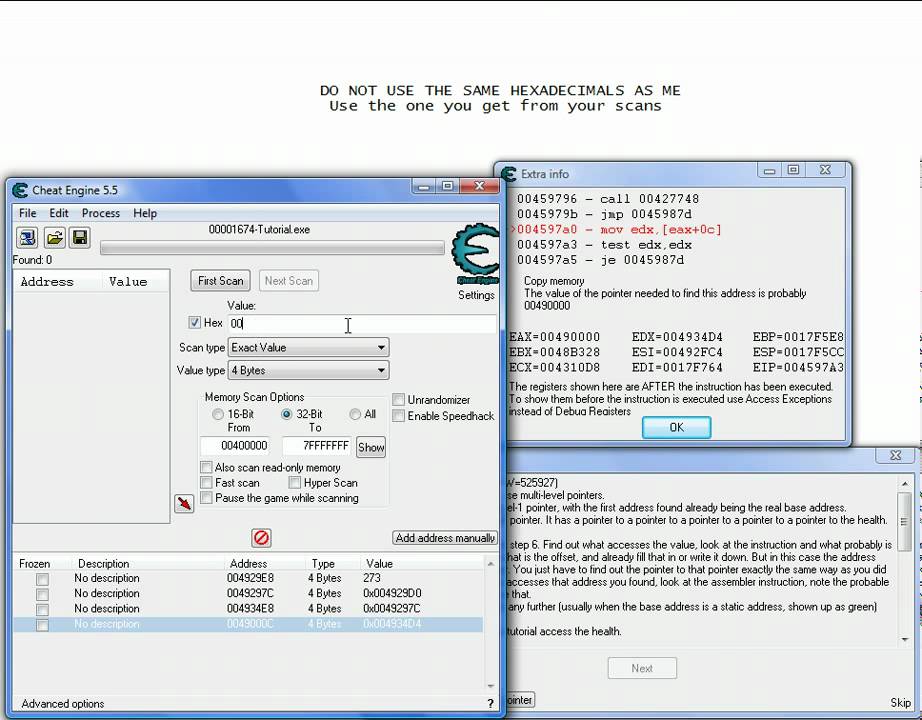Select the All radio button

355,414
